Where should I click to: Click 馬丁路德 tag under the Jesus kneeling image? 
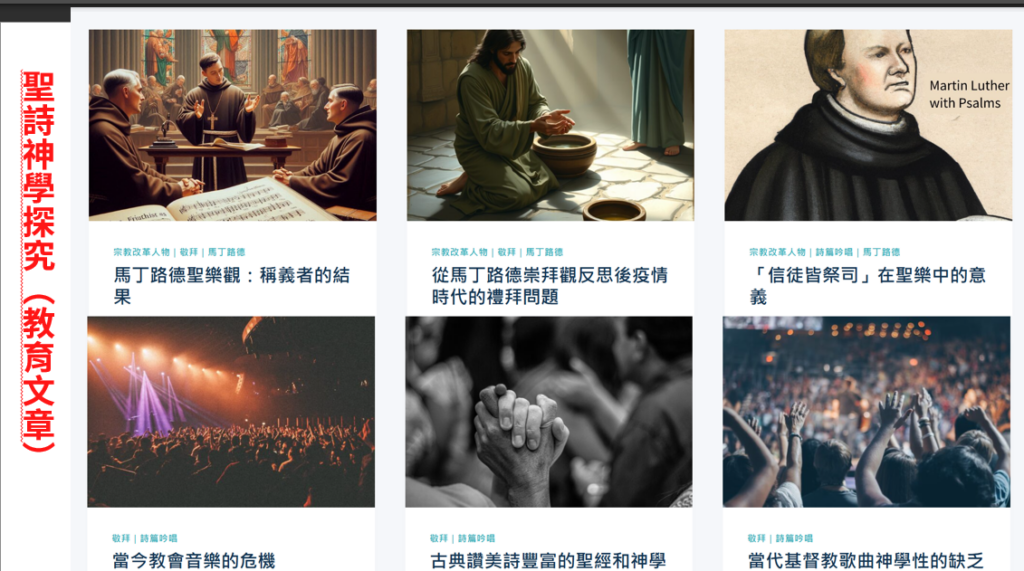tap(544, 252)
